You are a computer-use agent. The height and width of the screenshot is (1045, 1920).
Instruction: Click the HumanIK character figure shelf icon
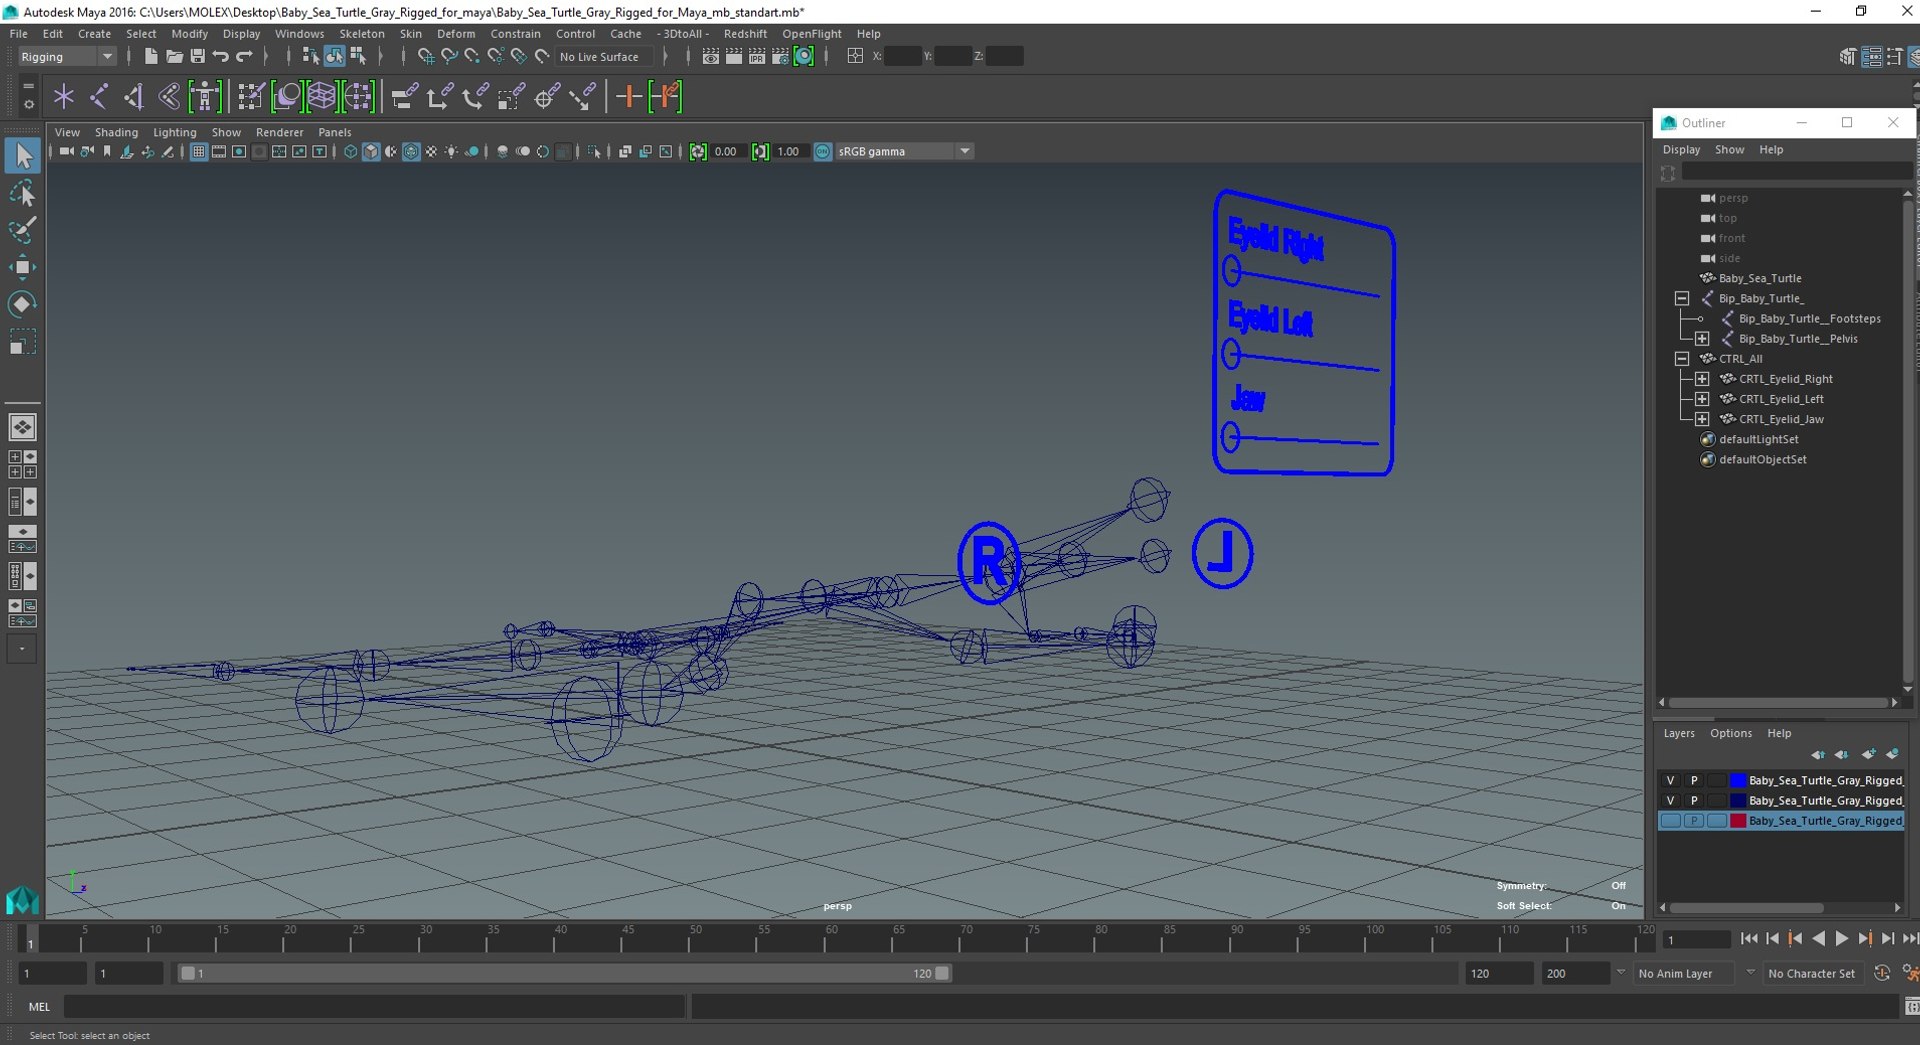point(205,97)
